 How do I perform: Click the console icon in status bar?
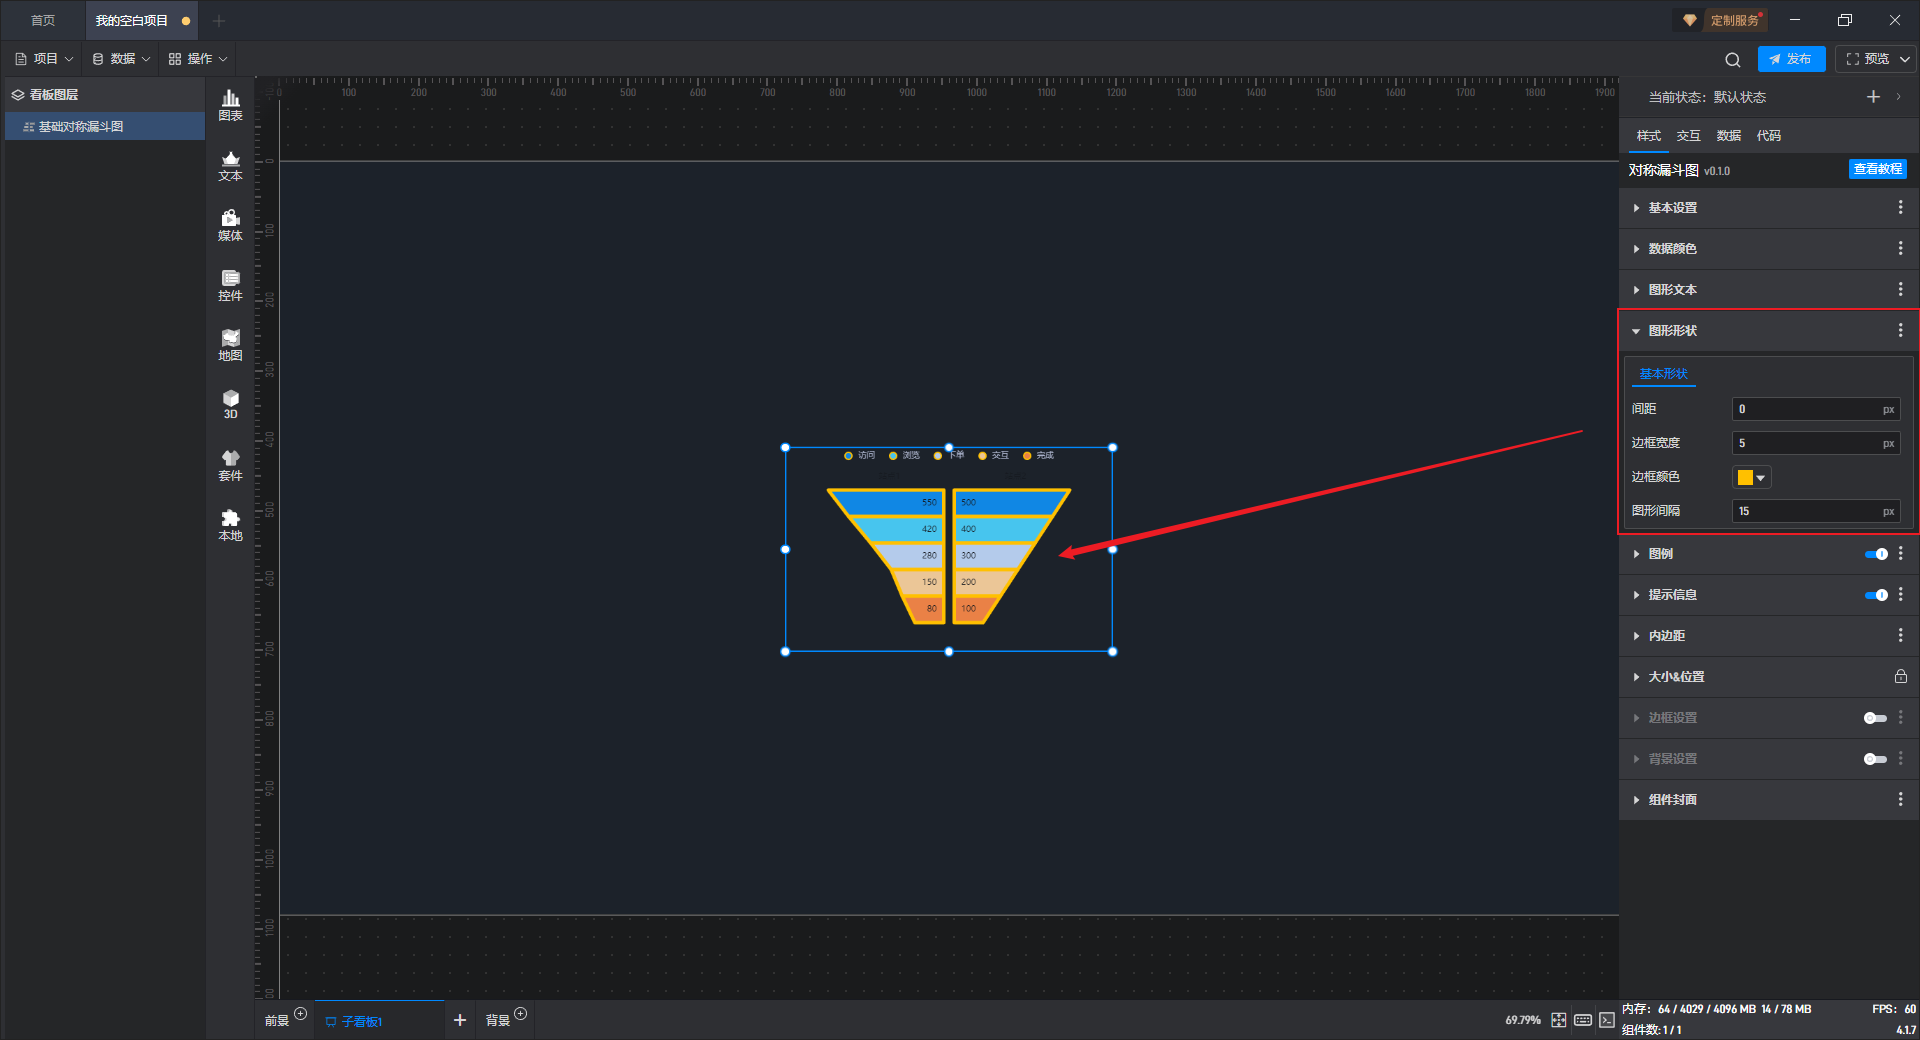1606,1020
